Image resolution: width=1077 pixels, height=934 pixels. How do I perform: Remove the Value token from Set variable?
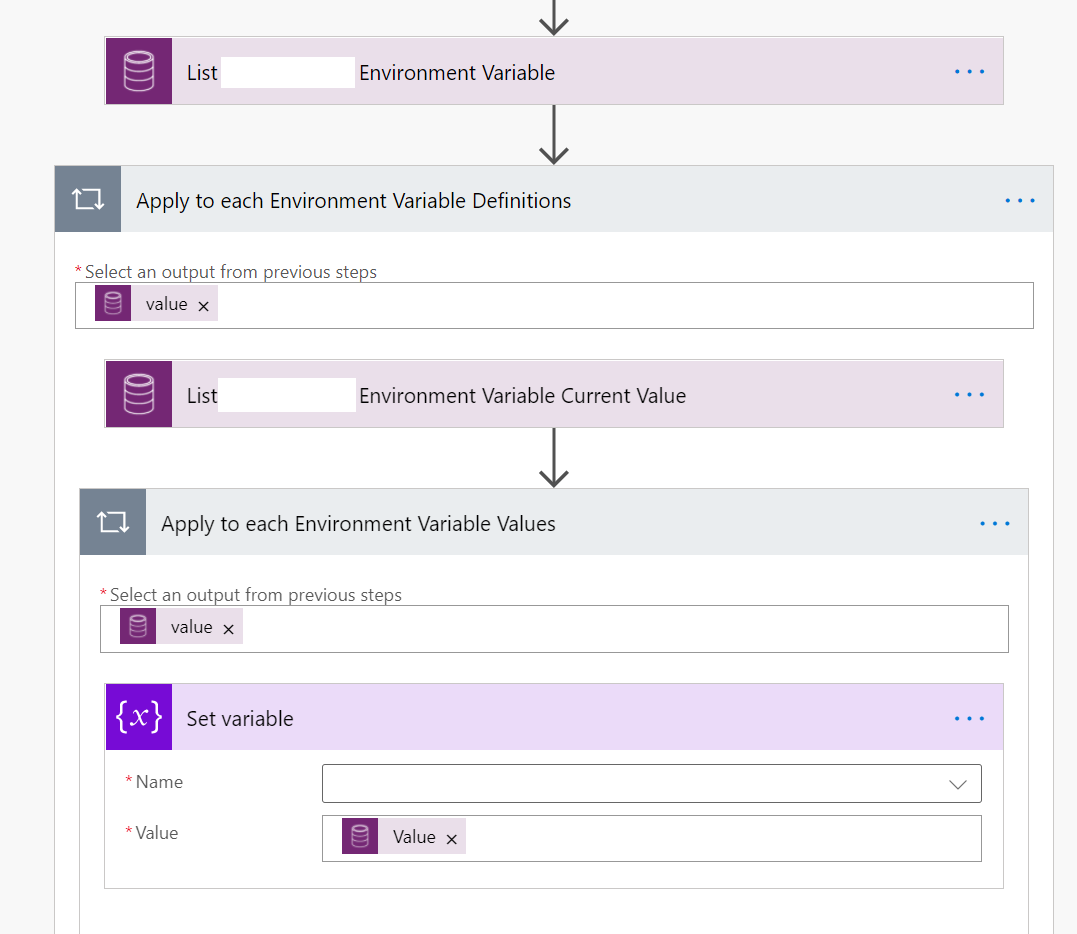point(452,837)
